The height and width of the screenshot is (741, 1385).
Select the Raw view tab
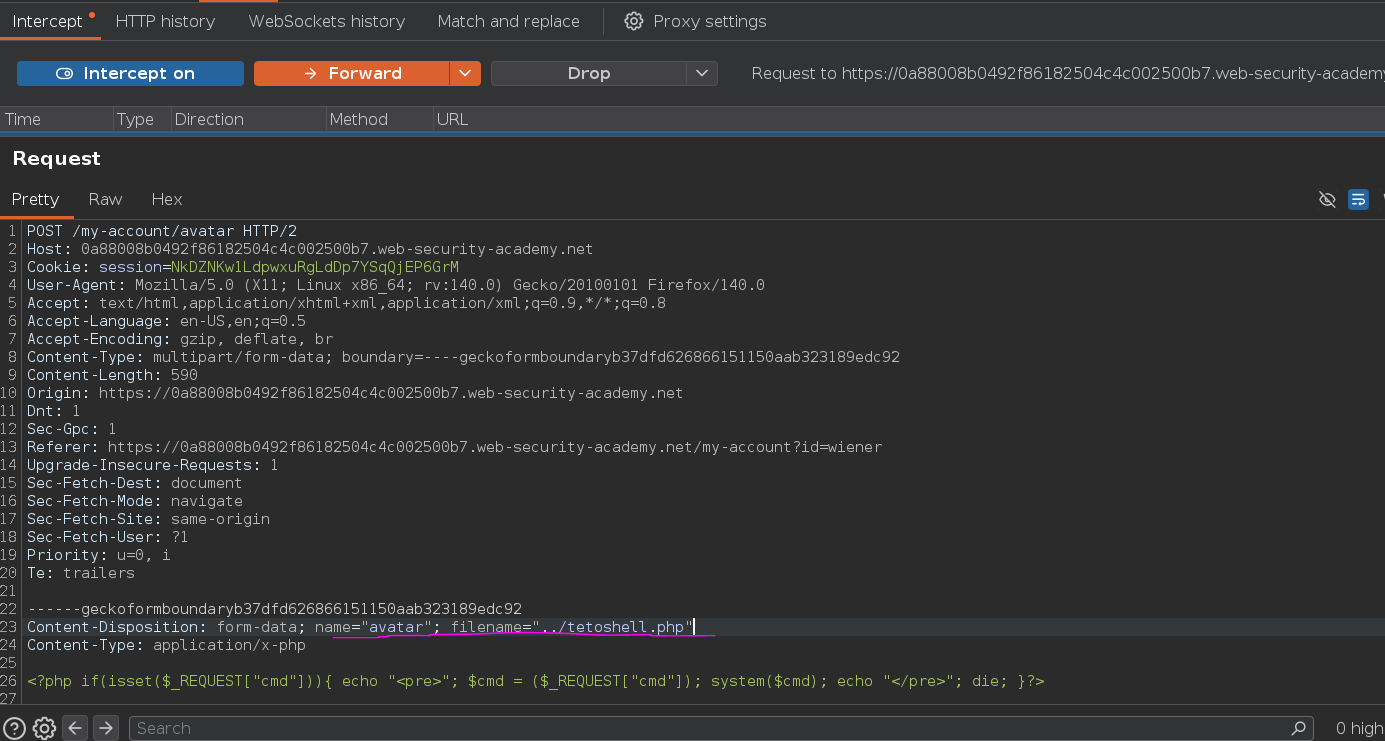[x=105, y=199]
